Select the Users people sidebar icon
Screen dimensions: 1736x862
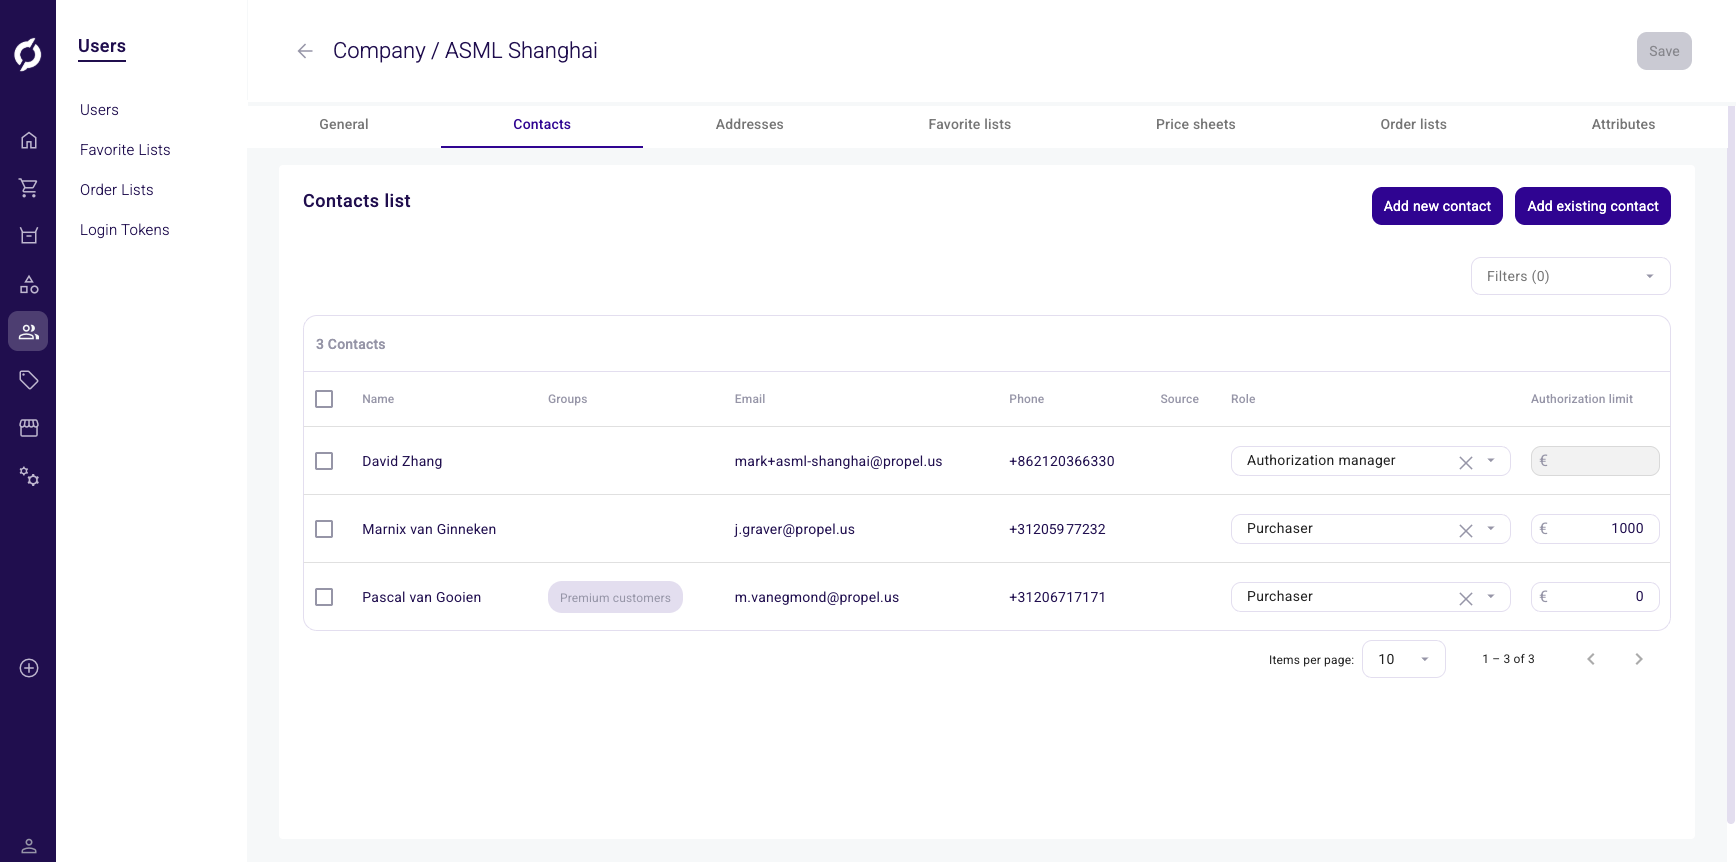coord(28,331)
